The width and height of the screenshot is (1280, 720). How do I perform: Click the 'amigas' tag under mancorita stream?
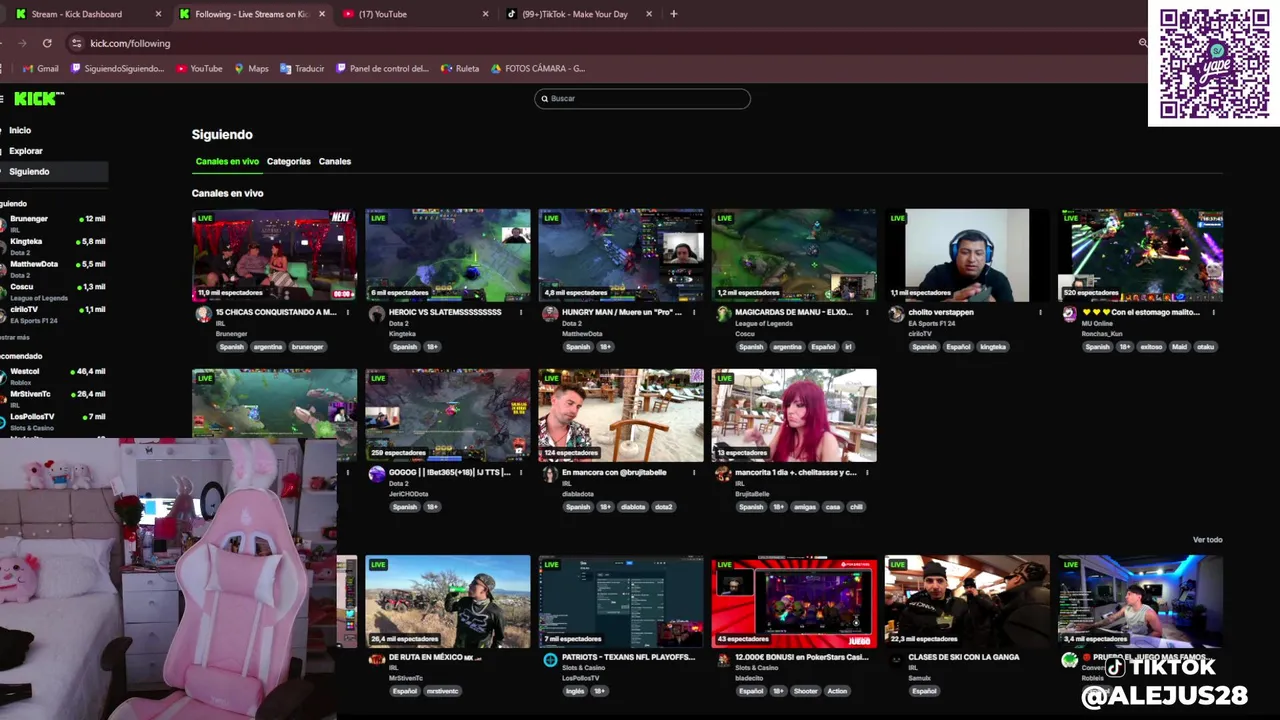[x=805, y=507]
